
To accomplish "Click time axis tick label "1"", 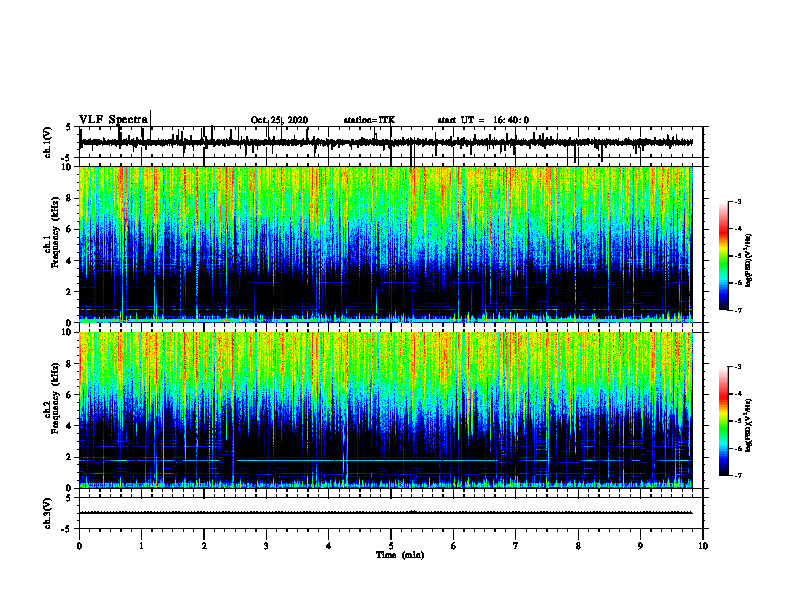I will coord(141,546).
